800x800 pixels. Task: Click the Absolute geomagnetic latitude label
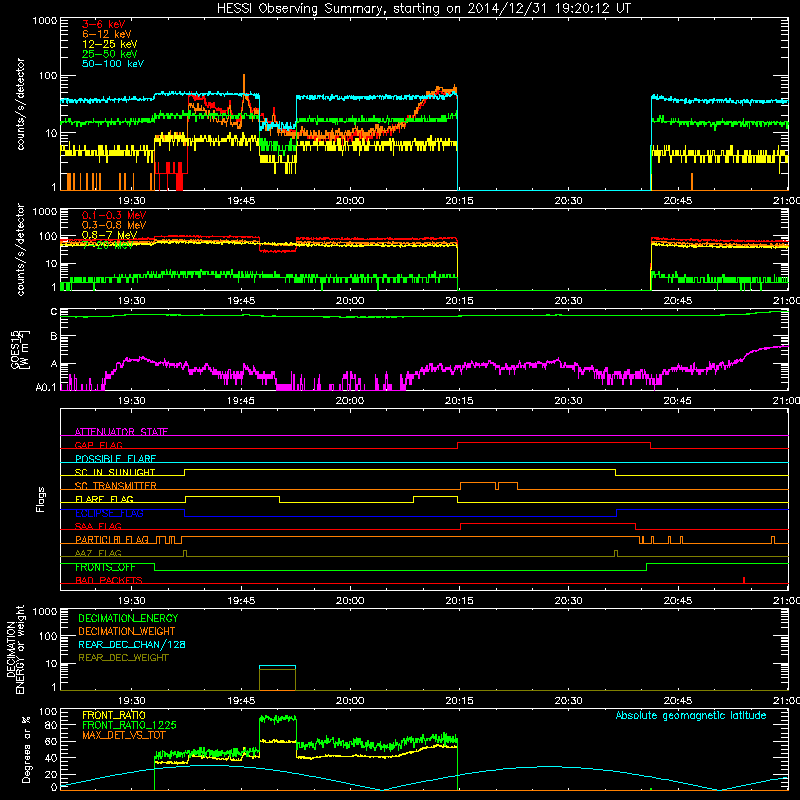[x=691, y=715]
